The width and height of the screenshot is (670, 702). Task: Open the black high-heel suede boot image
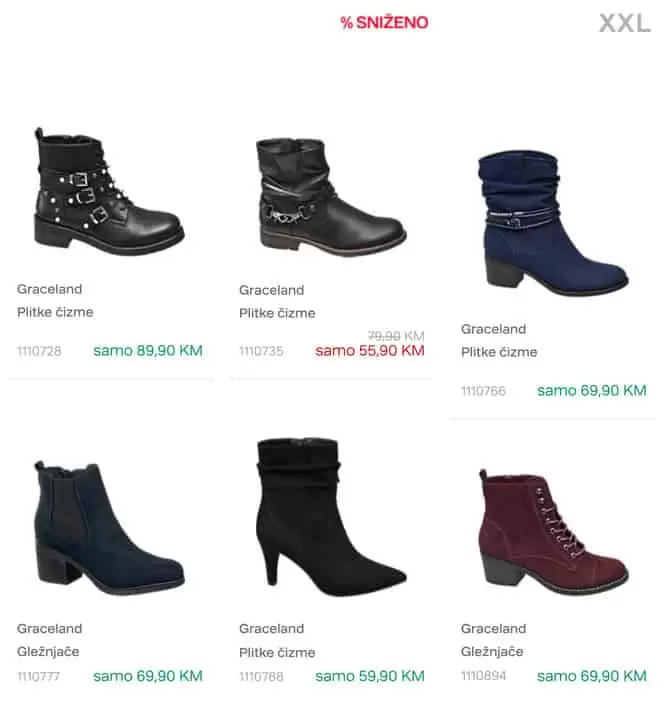(331, 517)
